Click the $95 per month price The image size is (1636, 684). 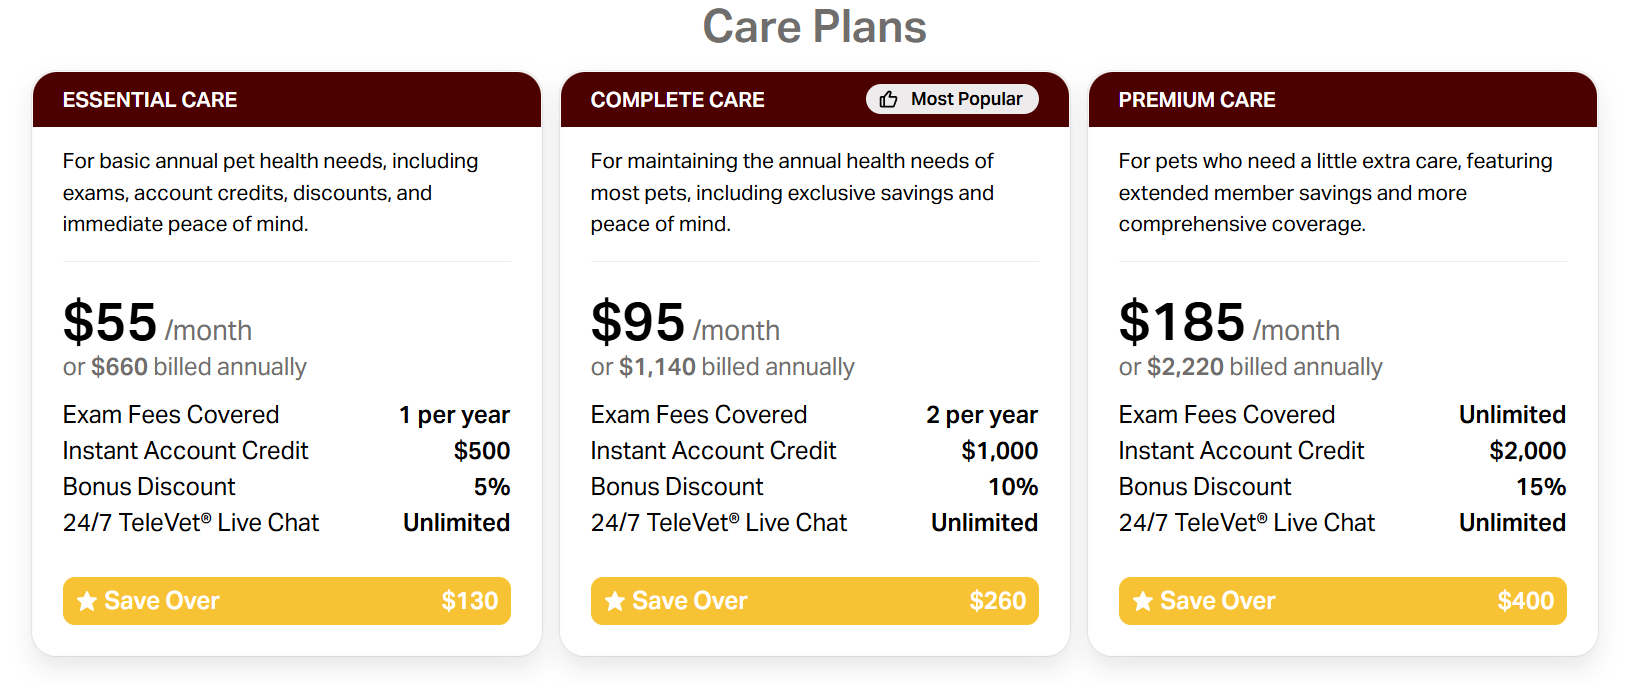[685, 323]
